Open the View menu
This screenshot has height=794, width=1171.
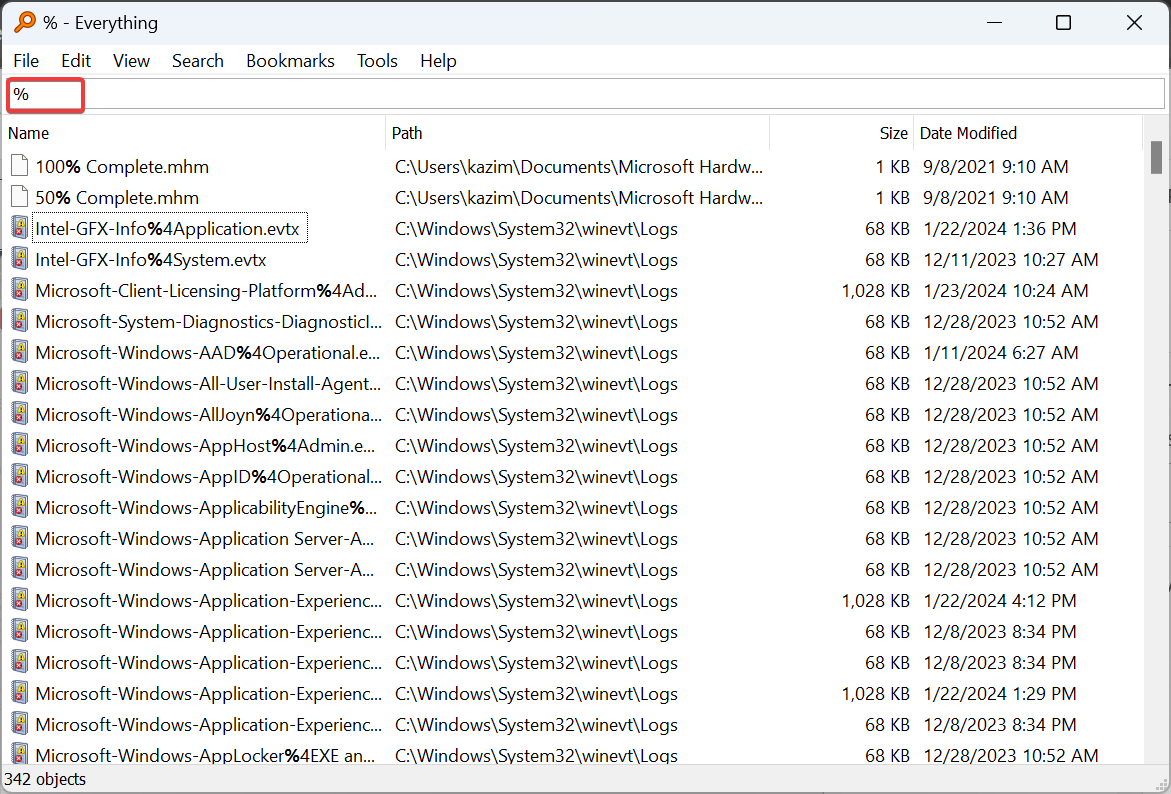[x=131, y=61]
